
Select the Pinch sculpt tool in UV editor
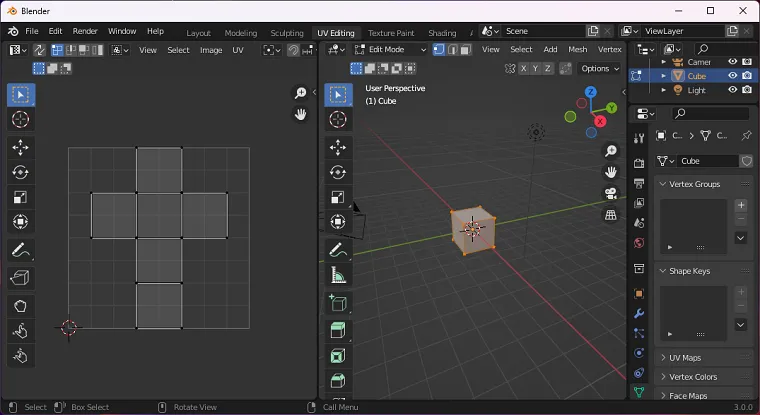click(x=20, y=356)
